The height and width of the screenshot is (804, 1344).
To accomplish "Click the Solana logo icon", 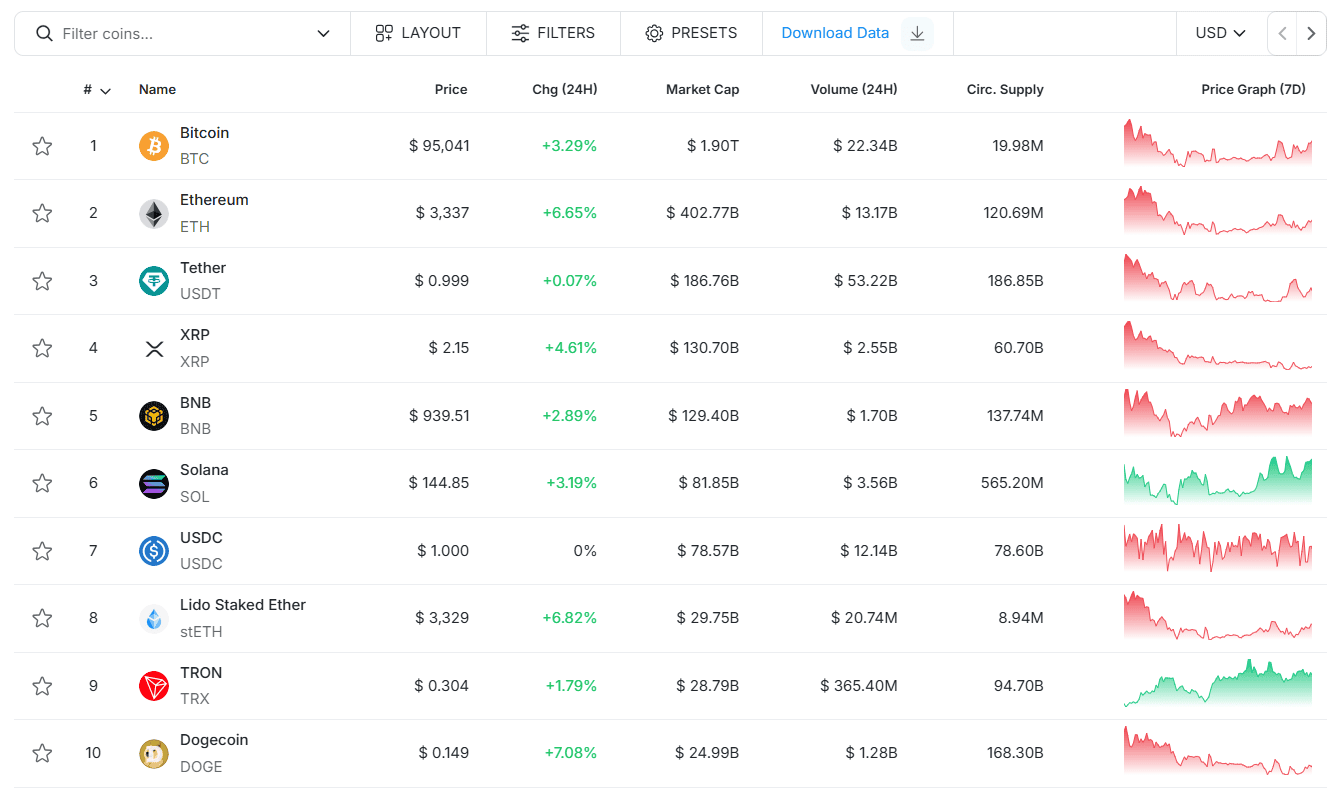I will tap(154, 483).
